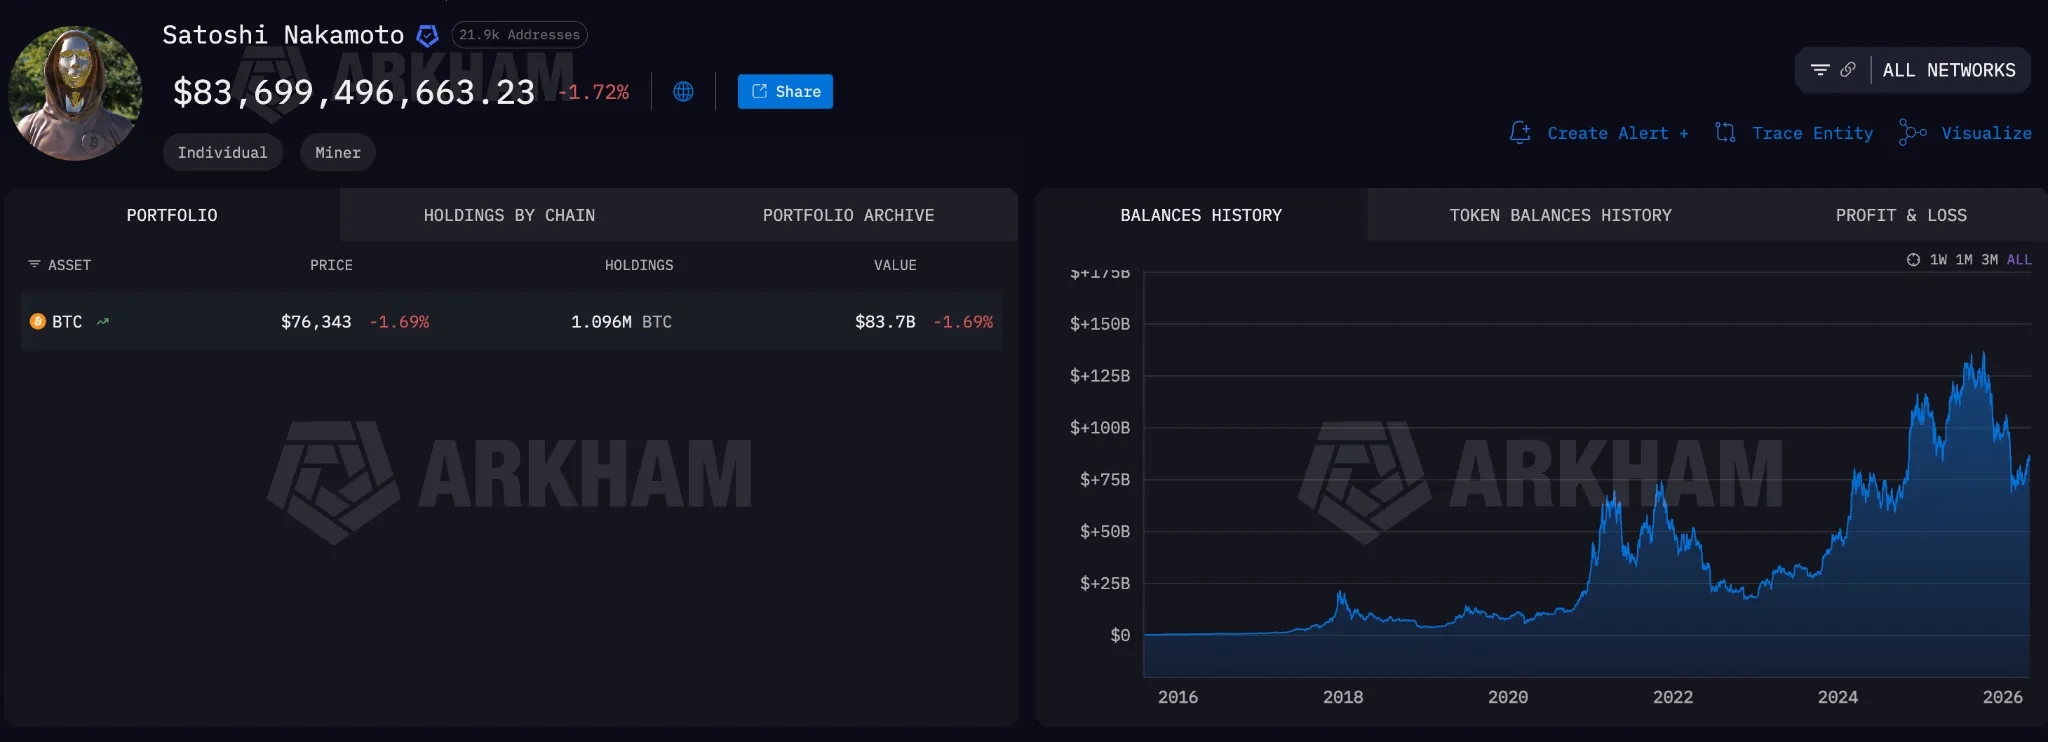Expand the 21.9k Addresses pill
The width and height of the screenshot is (2048, 742).
click(x=519, y=34)
